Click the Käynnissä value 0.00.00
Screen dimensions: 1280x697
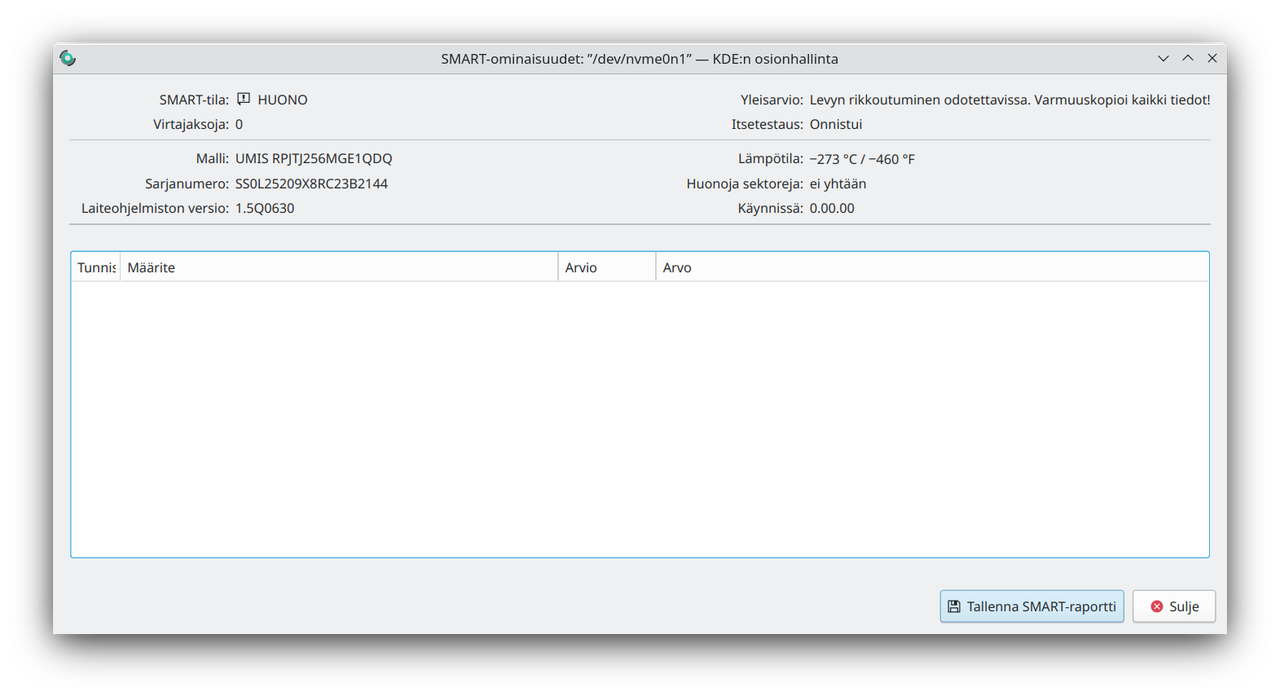coord(832,208)
